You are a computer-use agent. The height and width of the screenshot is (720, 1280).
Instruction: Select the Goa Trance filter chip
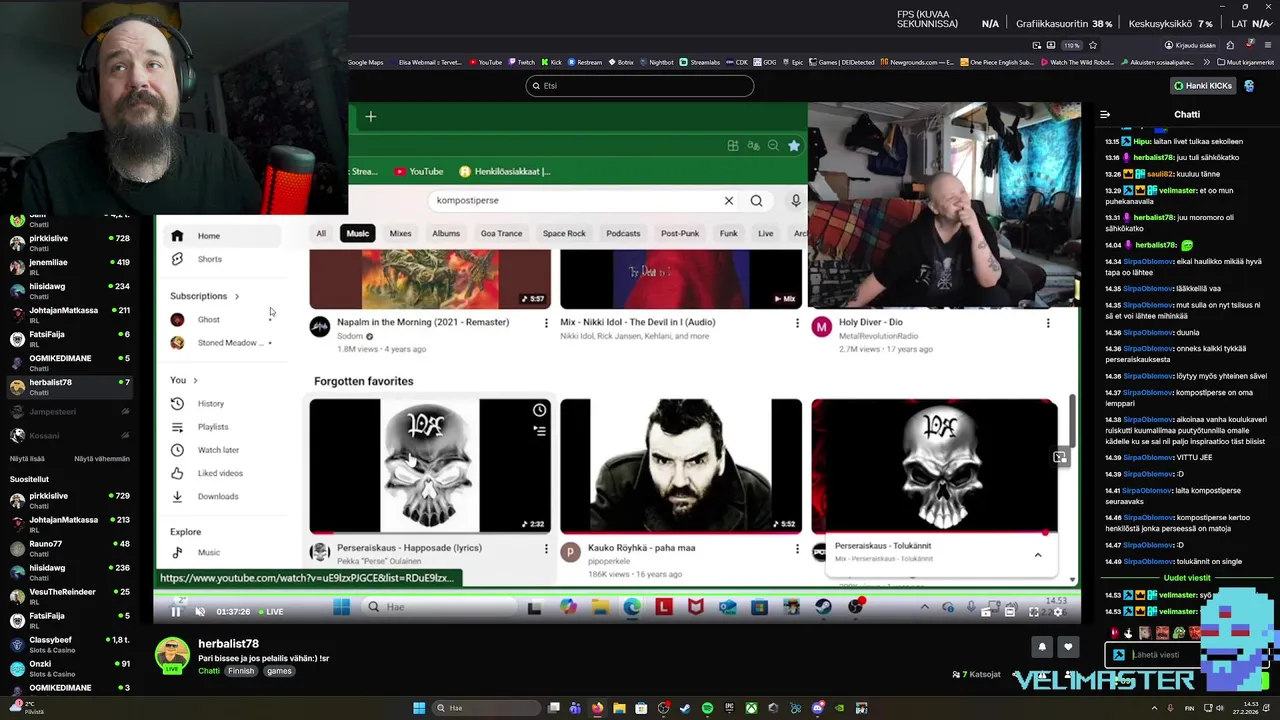coord(501,233)
